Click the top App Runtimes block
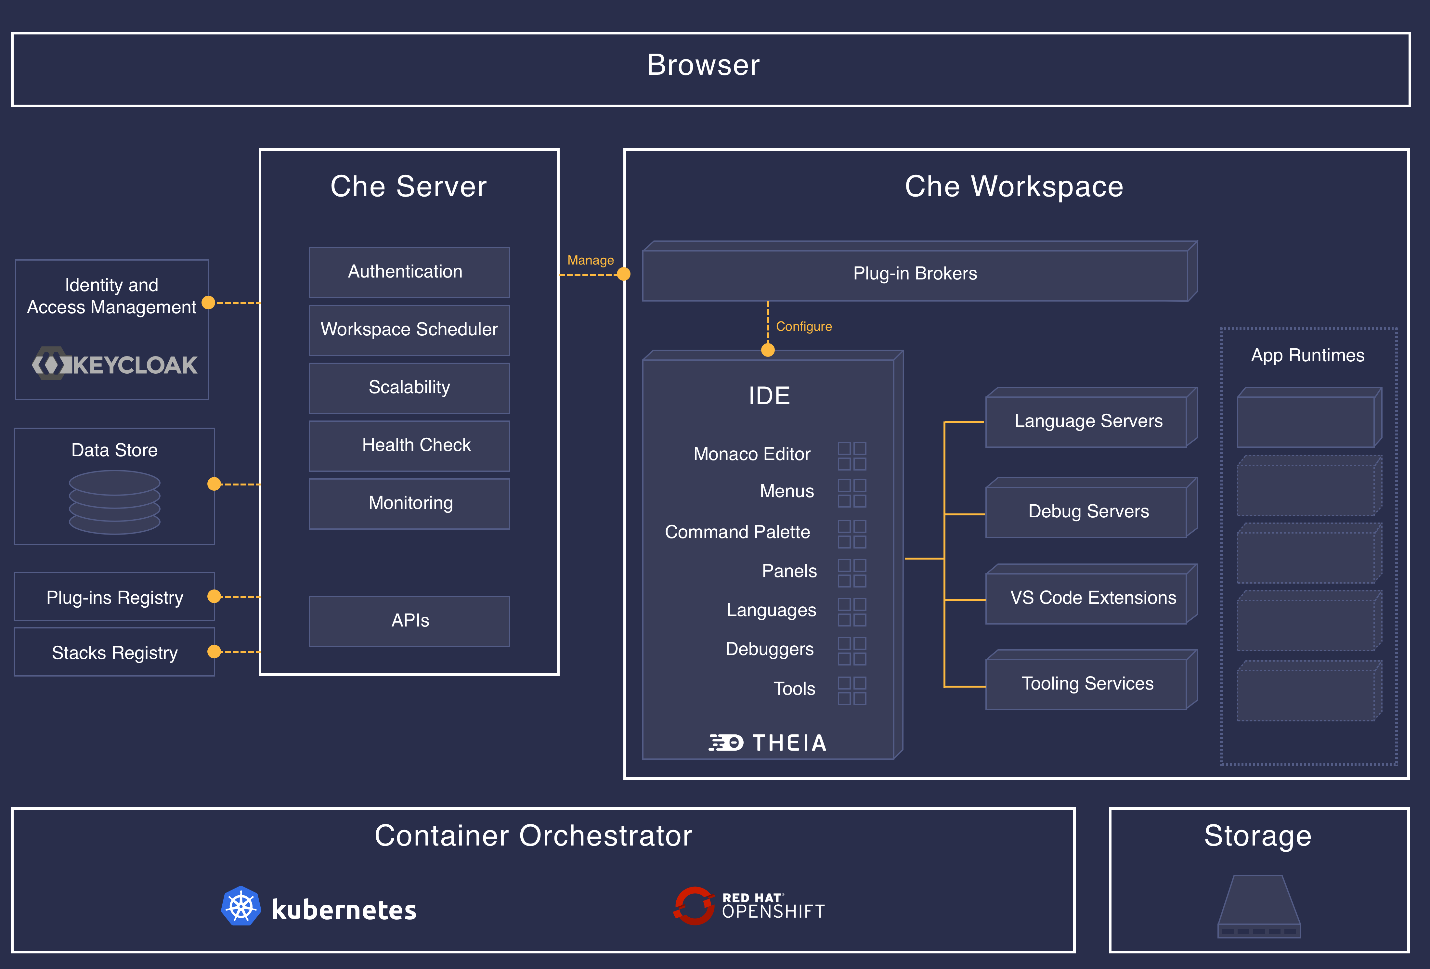Screen dimensions: 1430x969 tap(1306, 420)
